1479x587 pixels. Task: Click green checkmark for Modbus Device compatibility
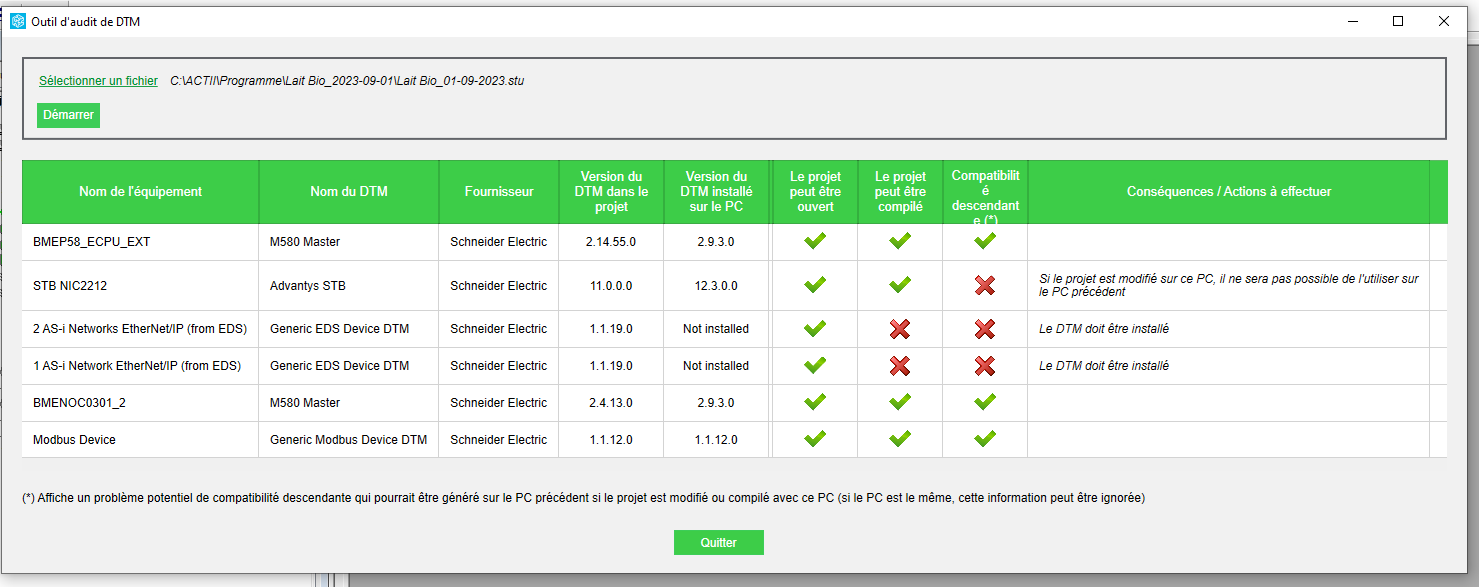(985, 439)
